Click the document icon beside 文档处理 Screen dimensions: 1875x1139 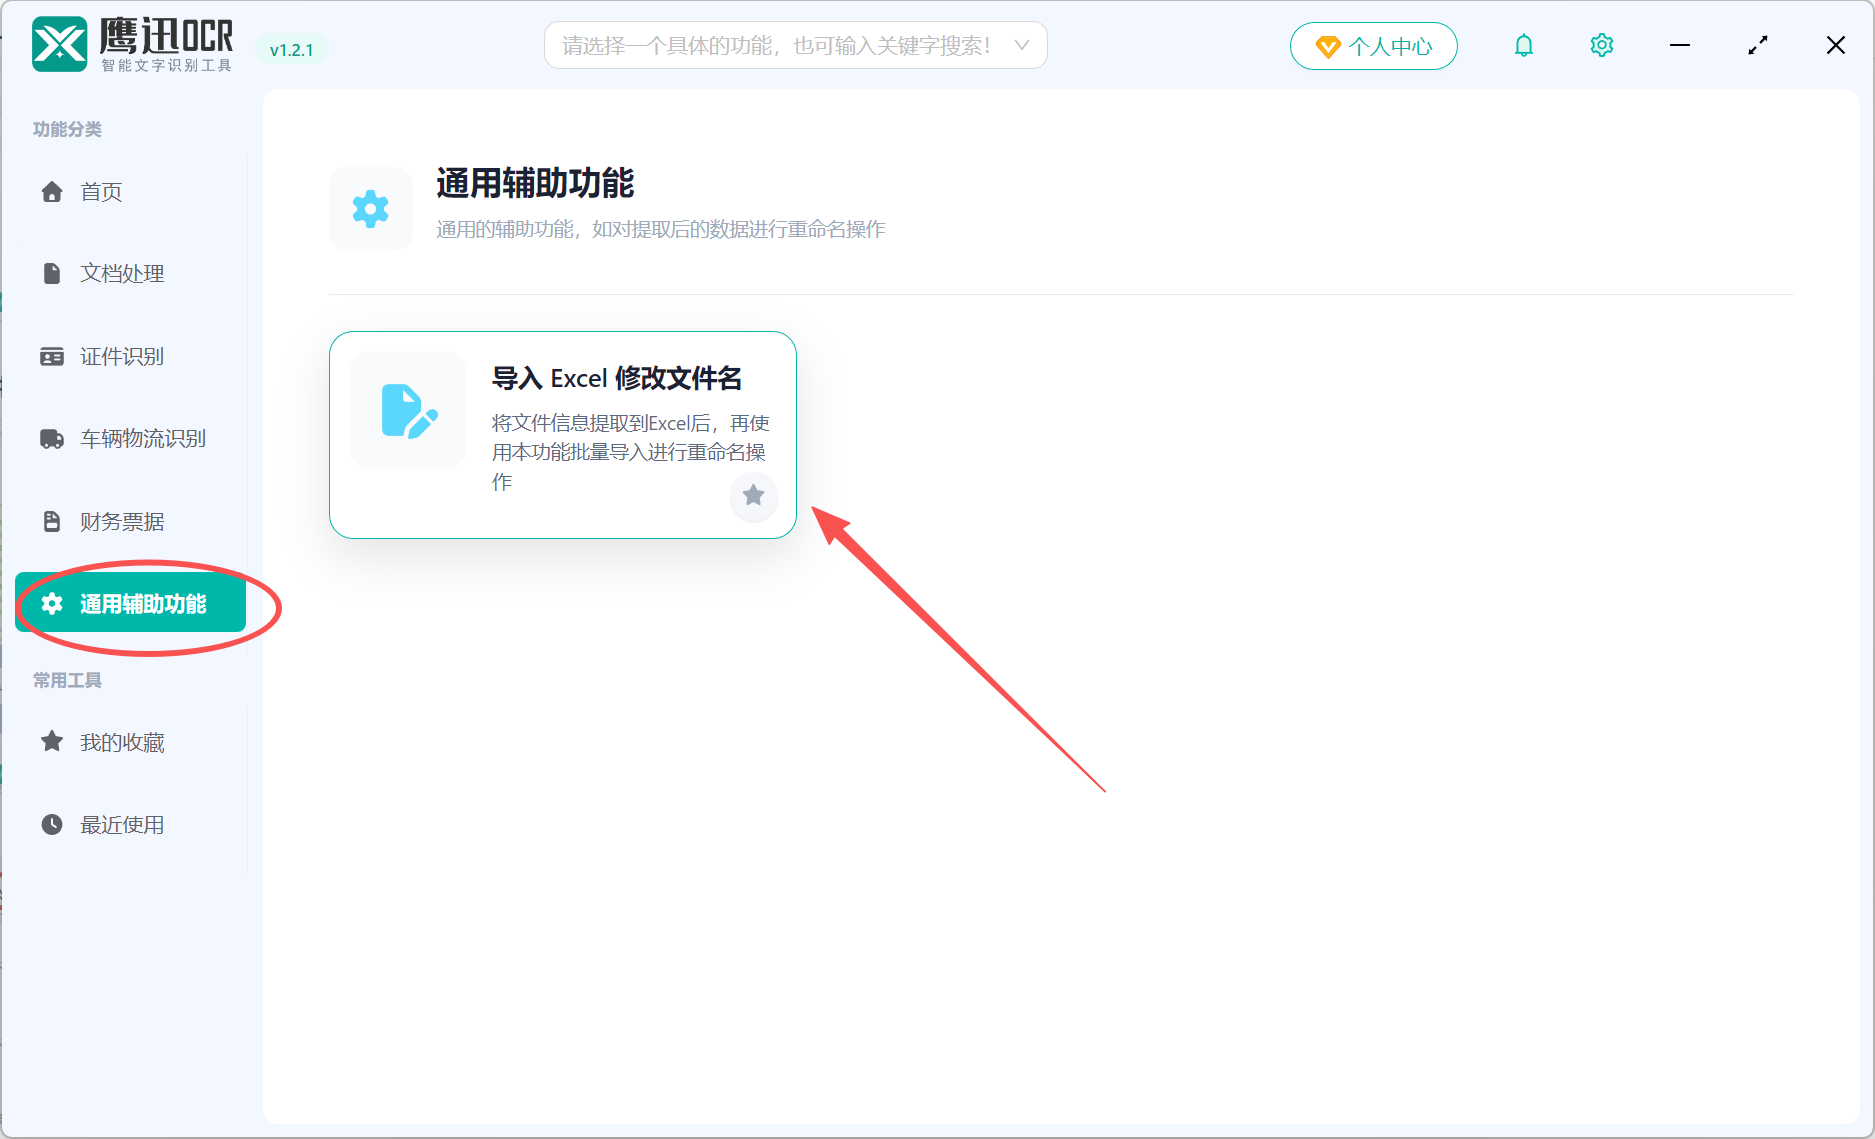tap(52, 274)
